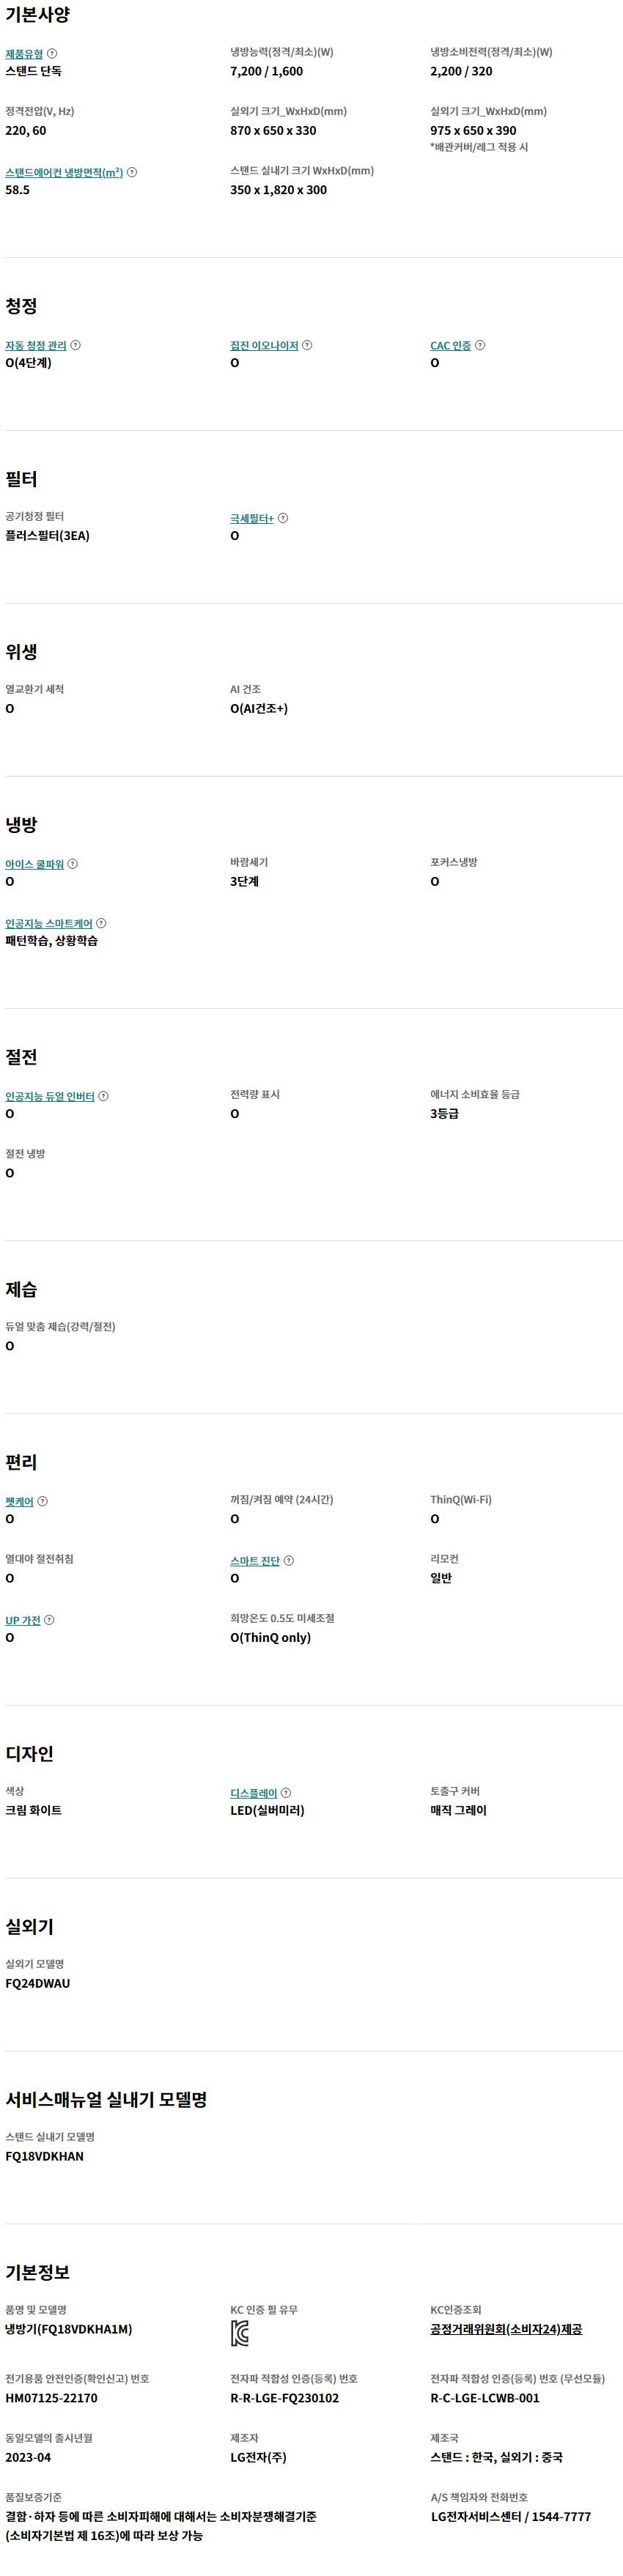Show info icon for 인공지능 스마트케어

(101, 923)
